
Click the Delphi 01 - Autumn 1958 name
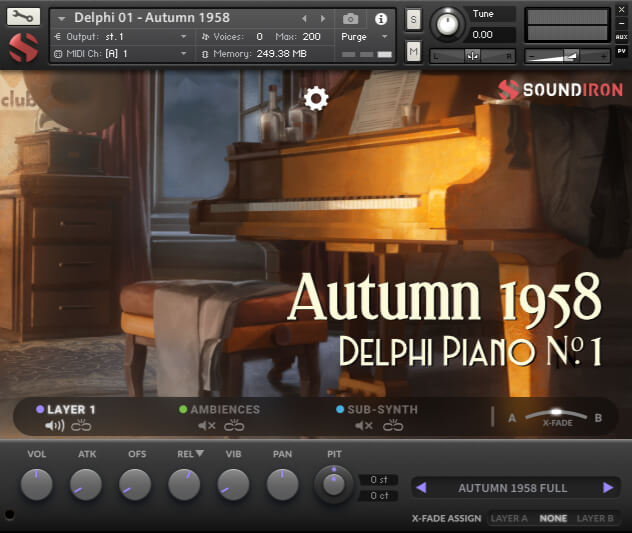[x=152, y=18]
